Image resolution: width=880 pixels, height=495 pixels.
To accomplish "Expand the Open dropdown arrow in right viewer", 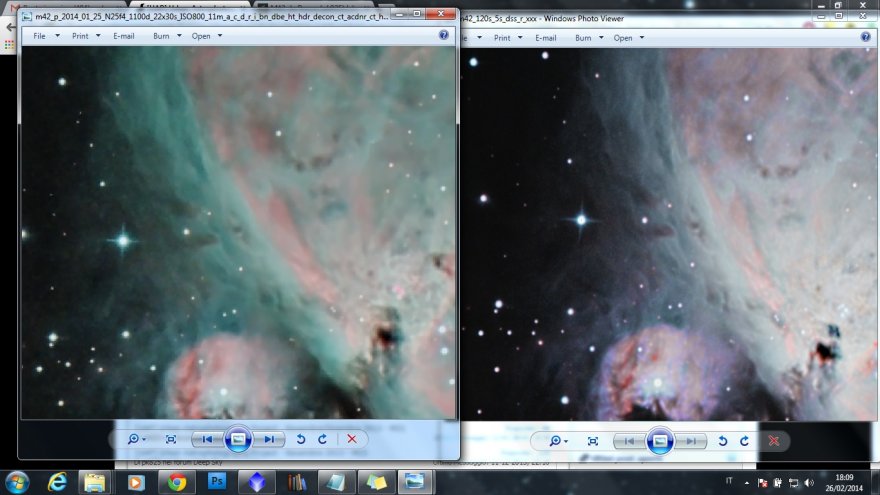I will click(x=642, y=38).
